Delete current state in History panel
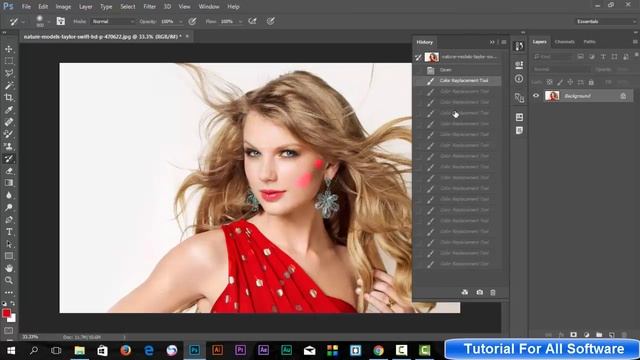Screen dimensions: 640x360 (493, 292)
